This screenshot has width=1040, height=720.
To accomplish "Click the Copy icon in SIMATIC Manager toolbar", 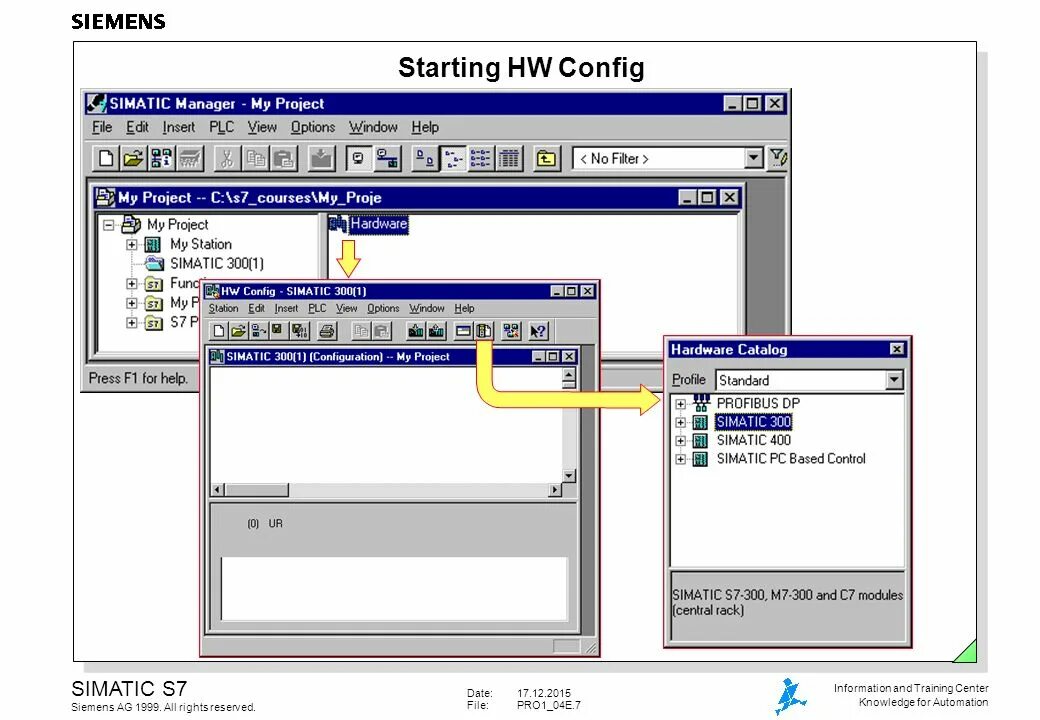I will point(255,158).
